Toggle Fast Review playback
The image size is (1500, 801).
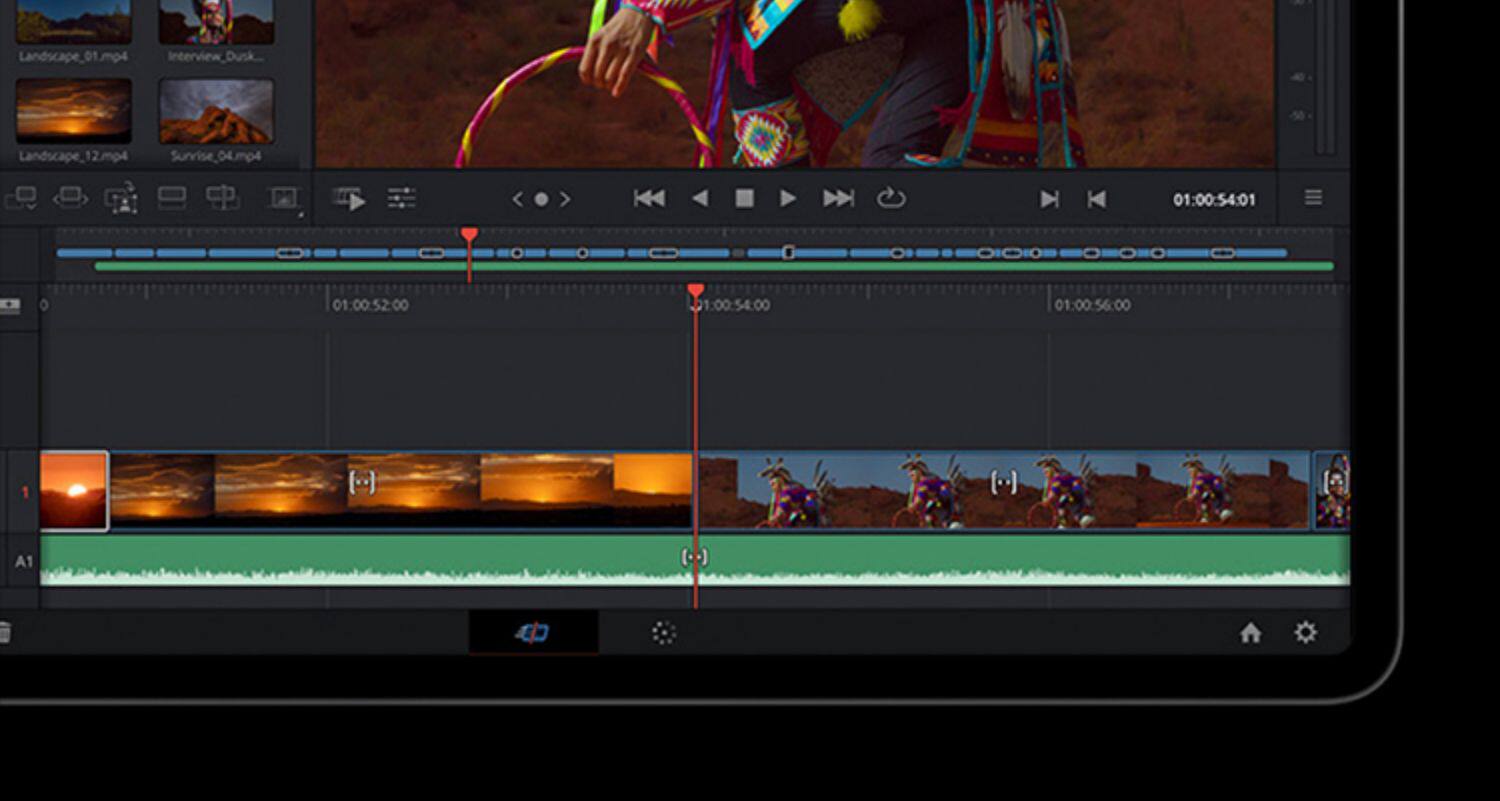pos(349,199)
